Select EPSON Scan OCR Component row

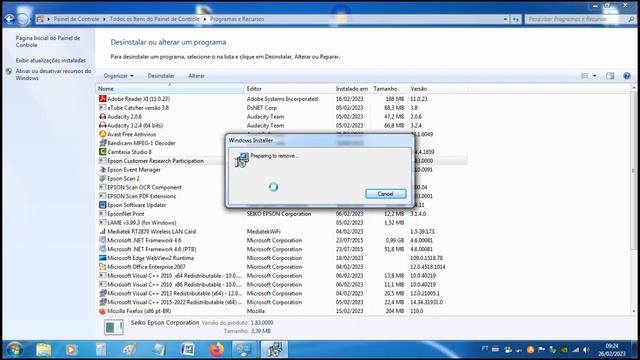point(282,187)
